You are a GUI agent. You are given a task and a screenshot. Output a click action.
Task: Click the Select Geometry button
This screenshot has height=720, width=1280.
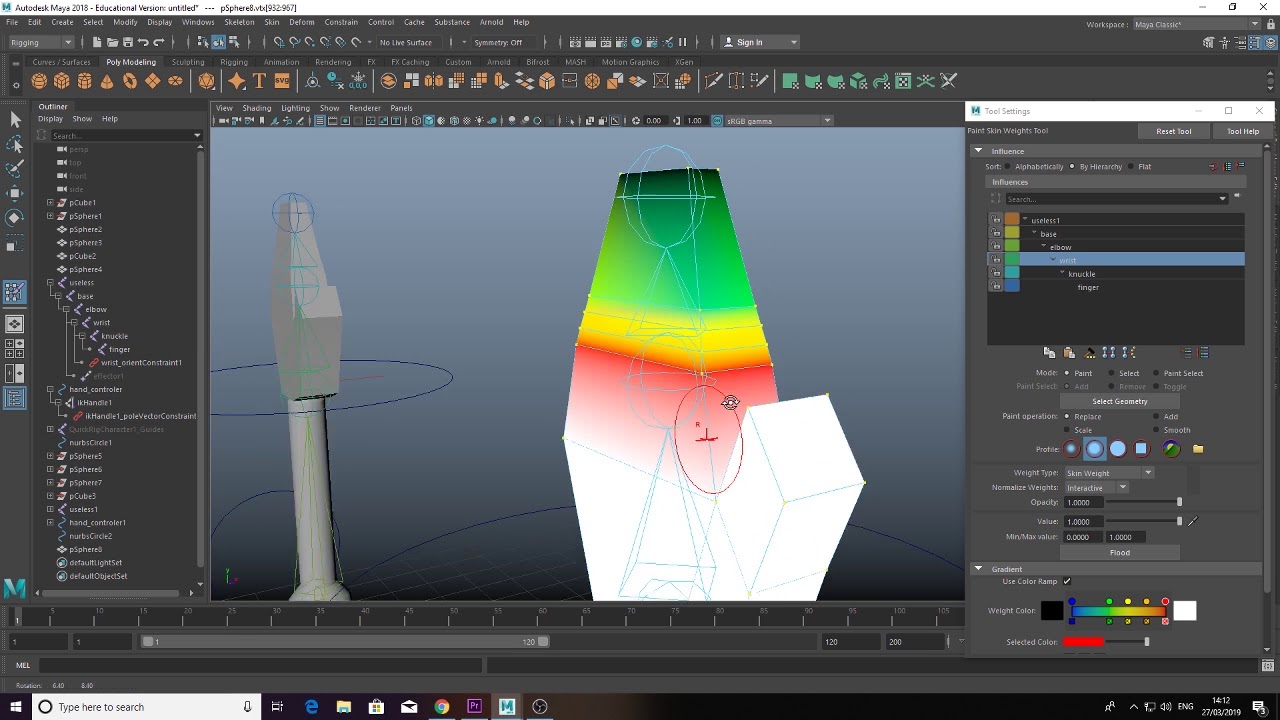point(1119,402)
